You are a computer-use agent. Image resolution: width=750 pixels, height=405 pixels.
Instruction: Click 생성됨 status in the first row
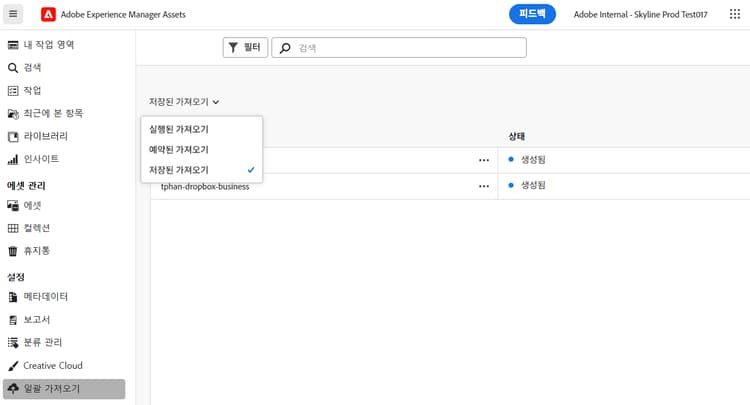pos(533,160)
